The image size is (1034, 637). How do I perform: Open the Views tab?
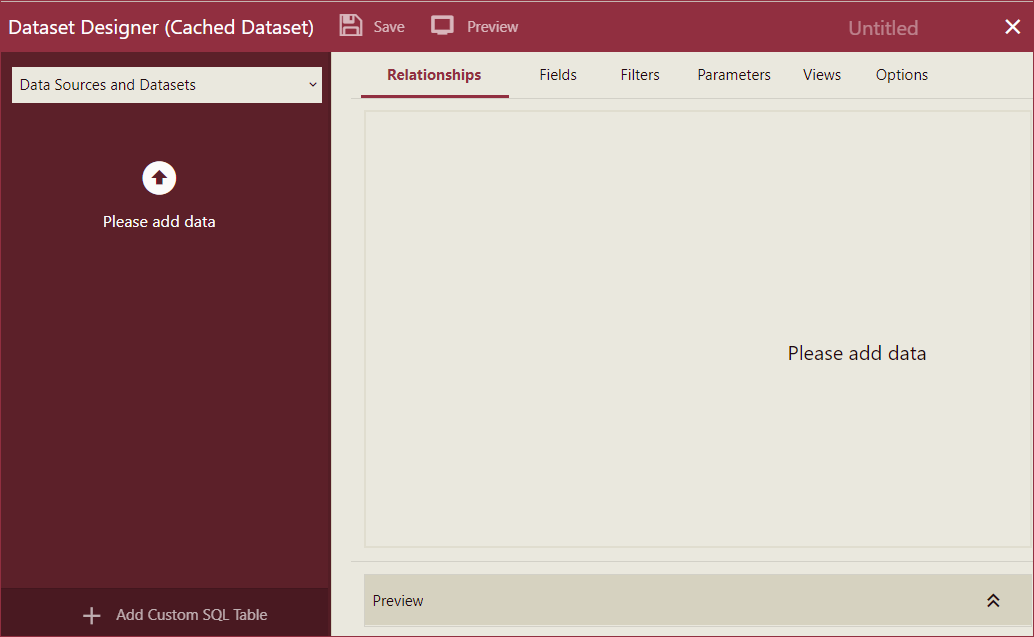pos(821,74)
